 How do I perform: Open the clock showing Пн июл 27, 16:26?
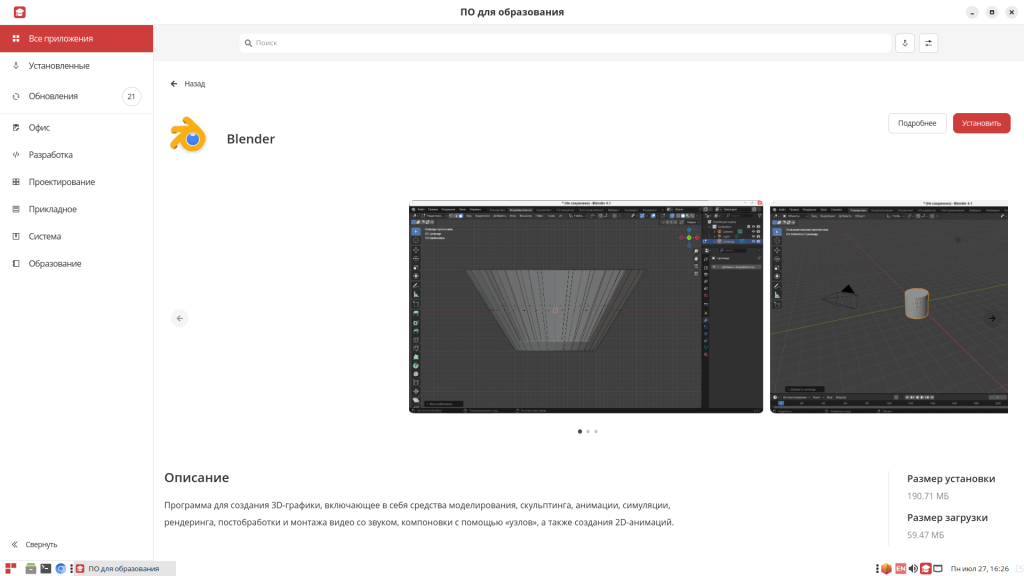(x=980, y=568)
